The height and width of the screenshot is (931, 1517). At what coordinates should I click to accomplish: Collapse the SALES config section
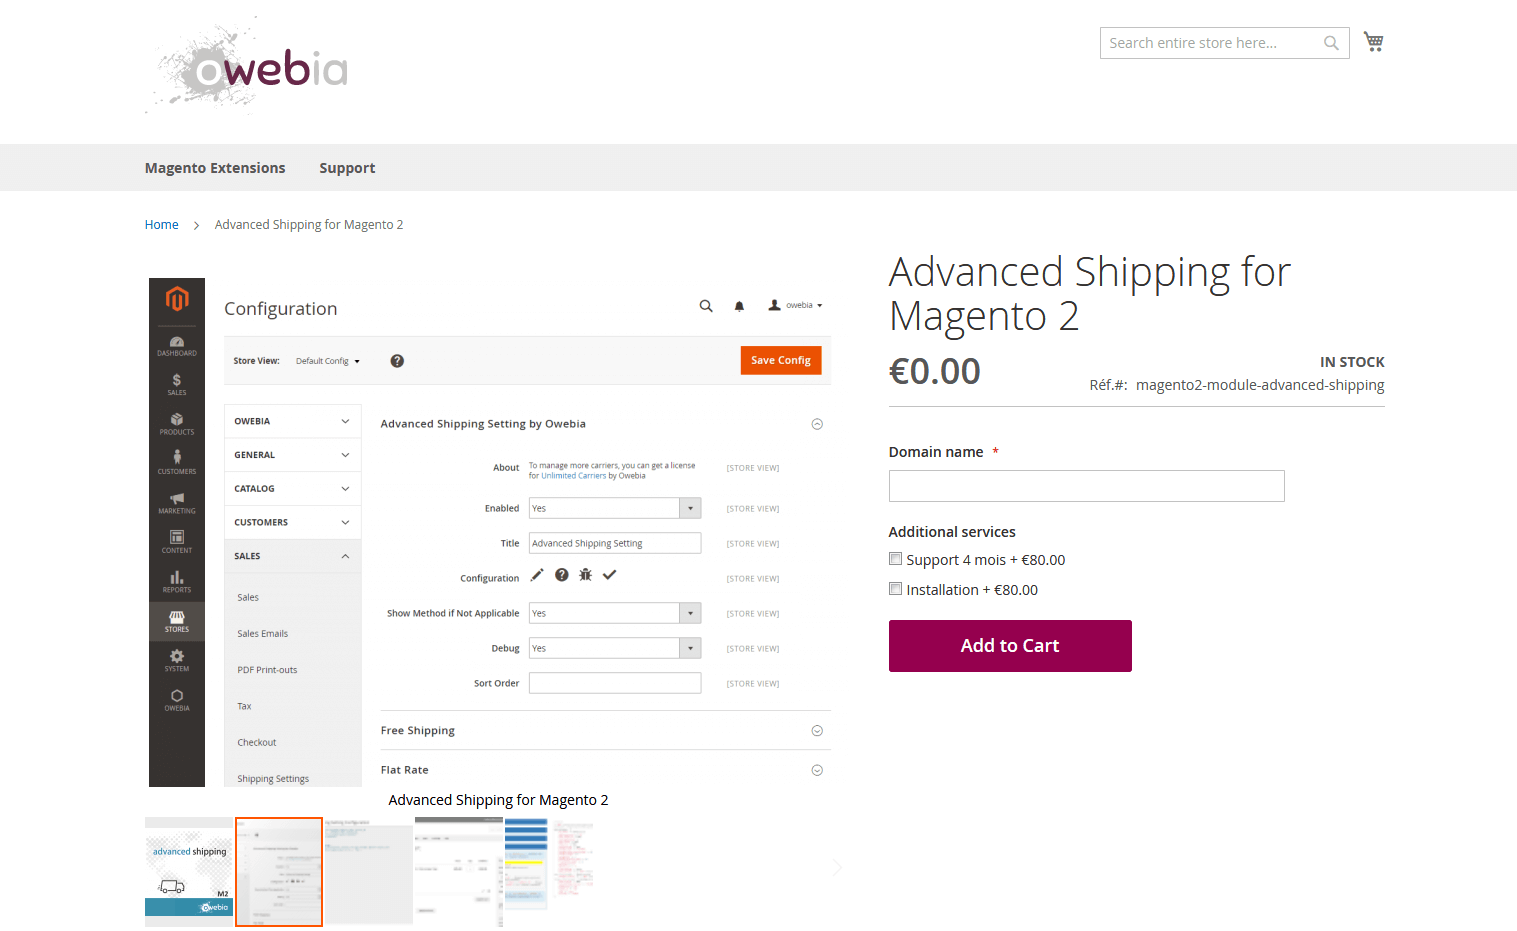point(293,556)
